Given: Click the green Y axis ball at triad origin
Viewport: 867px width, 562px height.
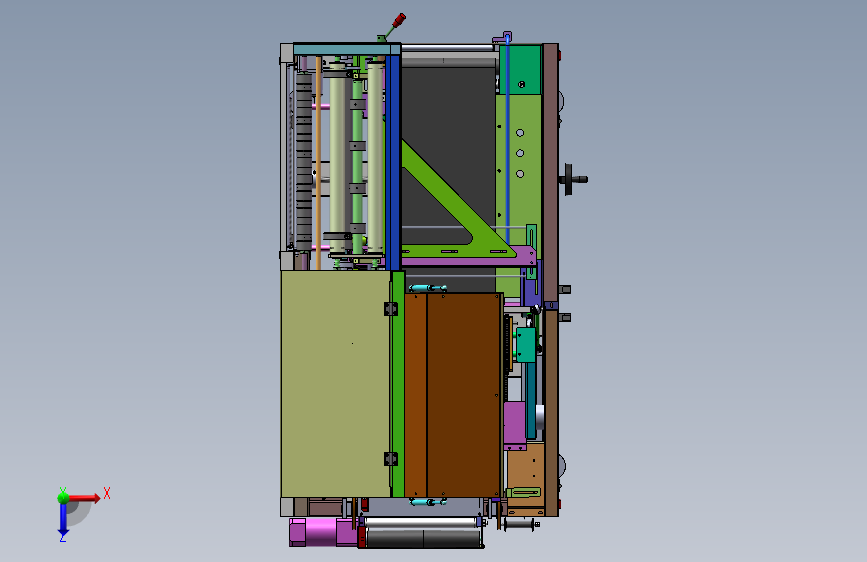Looking at the screenshot, I should [63, 497].
